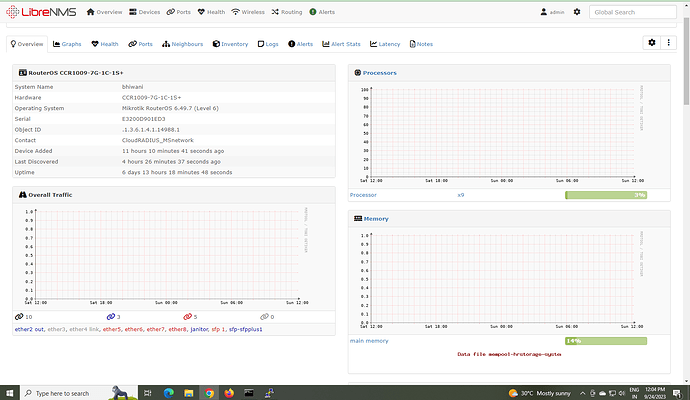Launch Microsoft Edge from taskbar
The width and height of the screenshot is (690, 400).
tap(169, 393)
